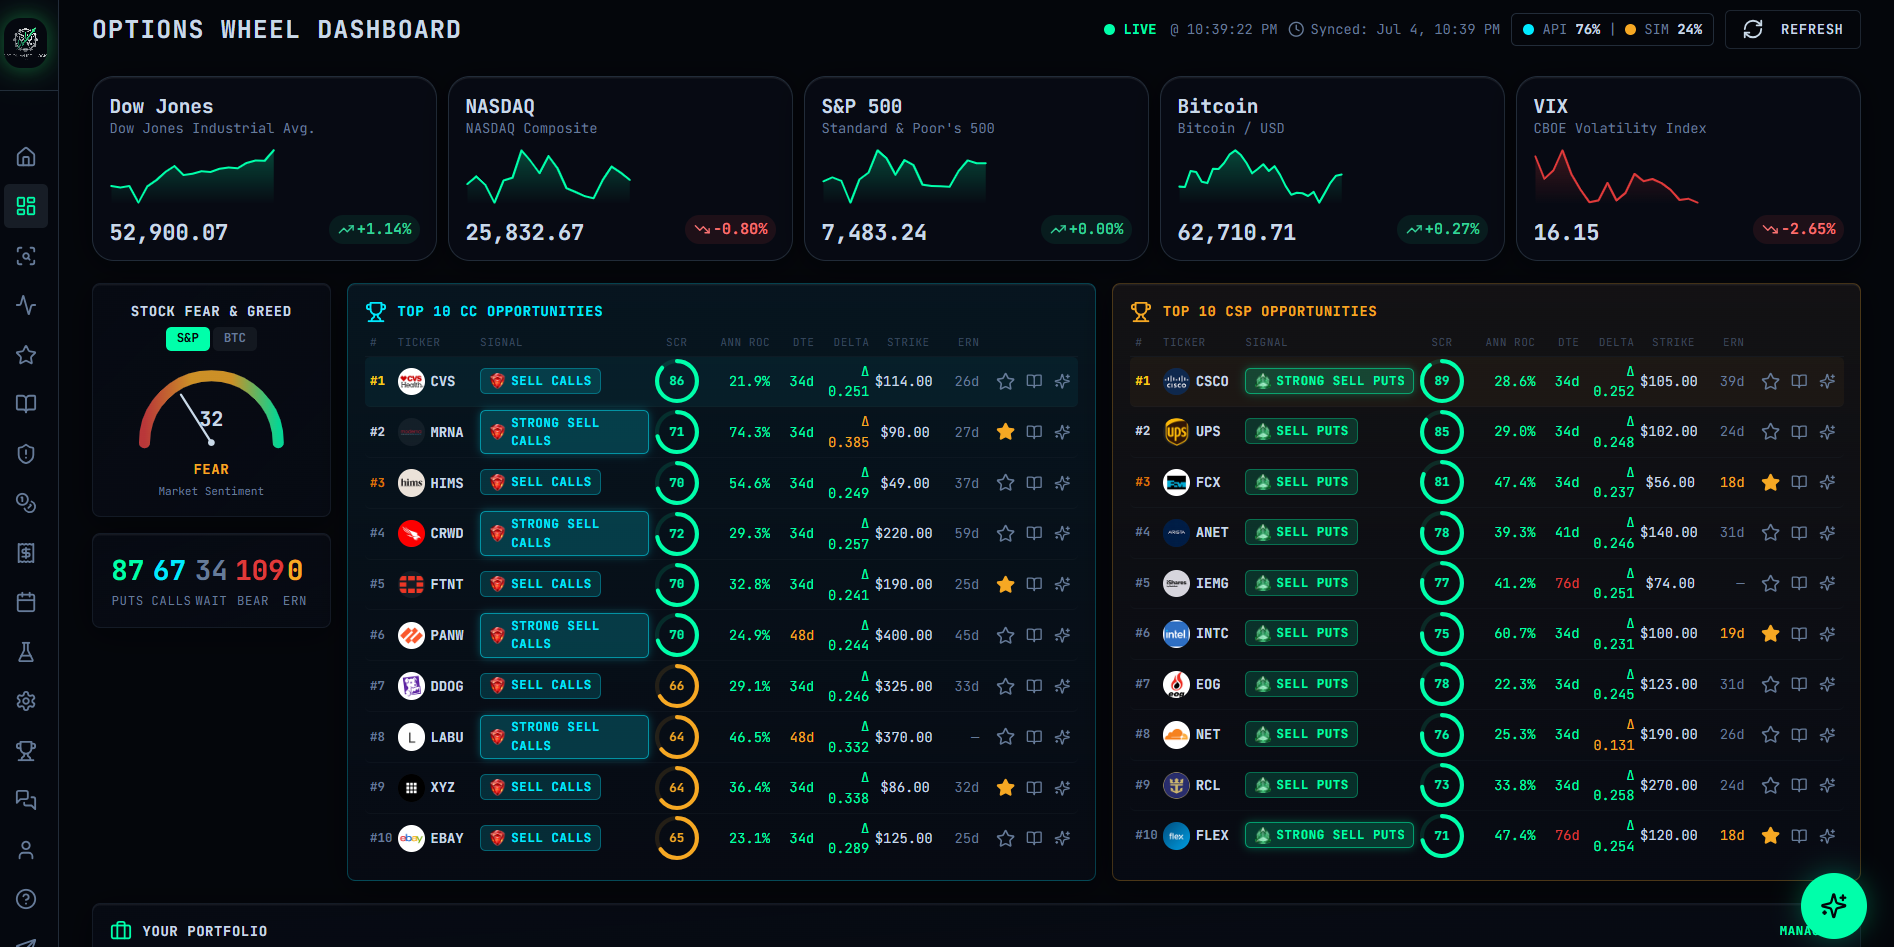Open the user profile icon in the sidebar

(26, 850)
